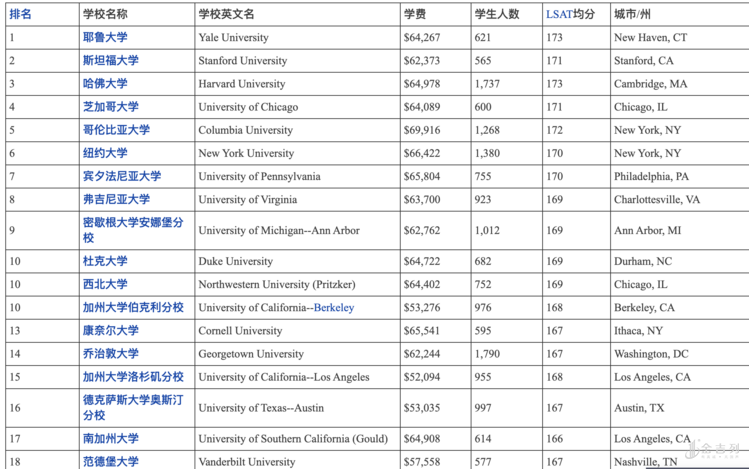Open the 哥伦比亚大学 link
754x471 pixels.
[x=116, y=130]
